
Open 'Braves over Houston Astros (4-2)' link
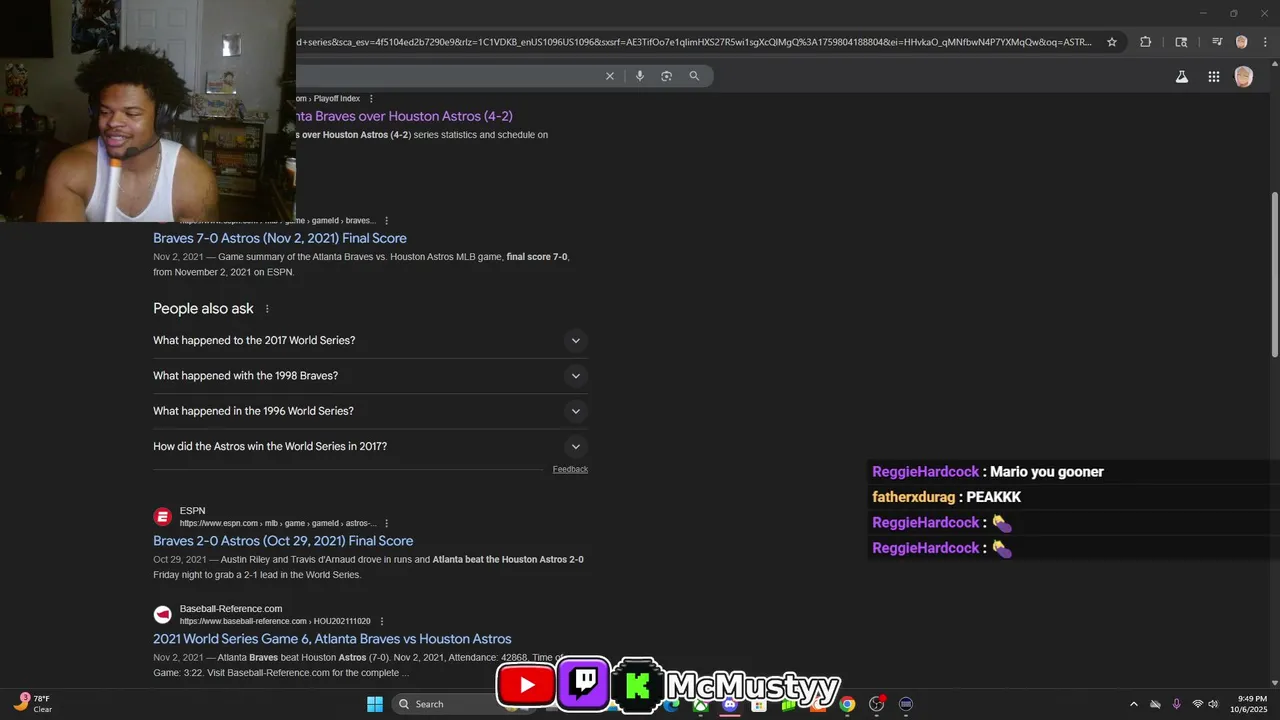tap(404, 116)
